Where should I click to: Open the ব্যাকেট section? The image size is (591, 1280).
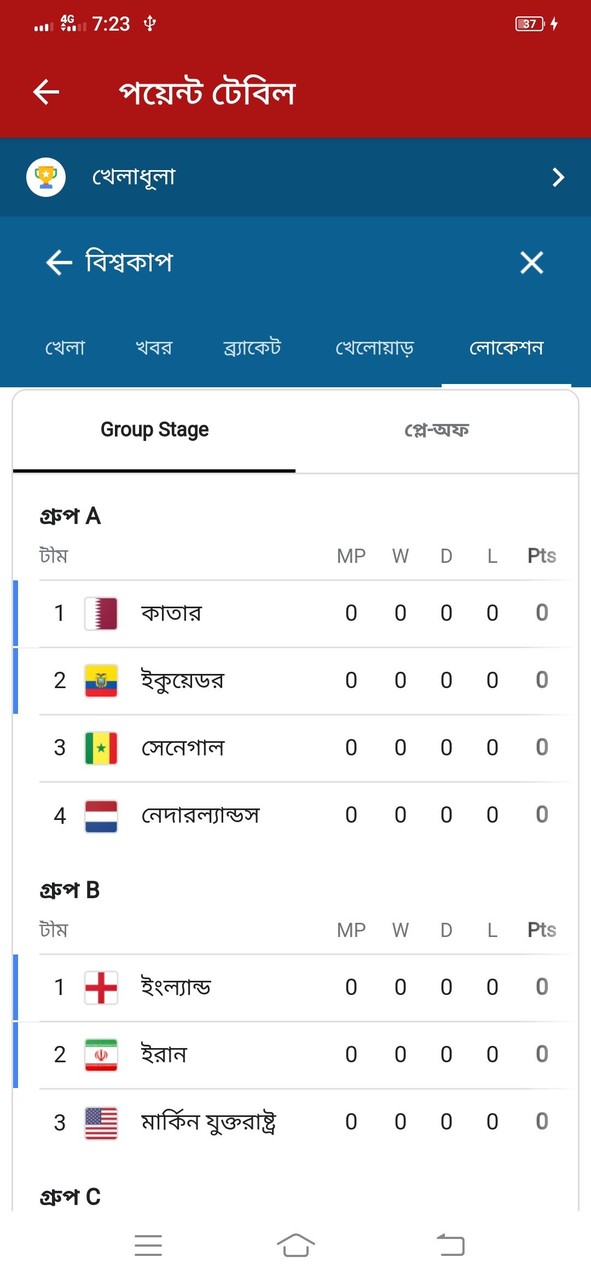(x=252, y=347)
